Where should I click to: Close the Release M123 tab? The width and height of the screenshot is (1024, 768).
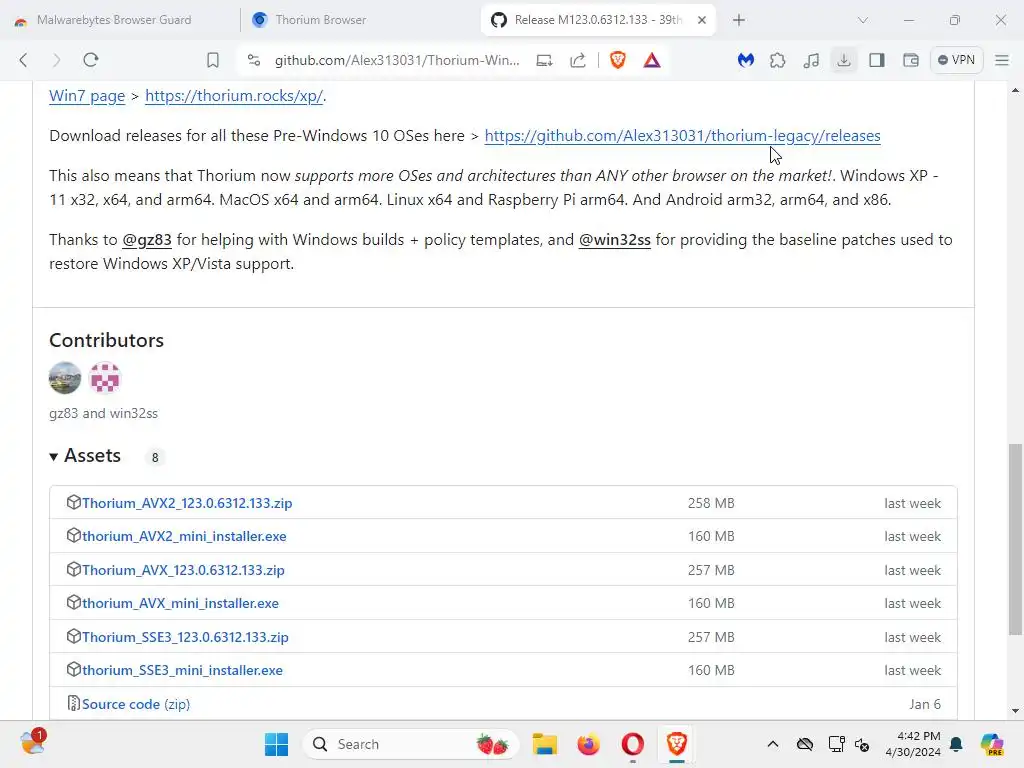[702, 20]
